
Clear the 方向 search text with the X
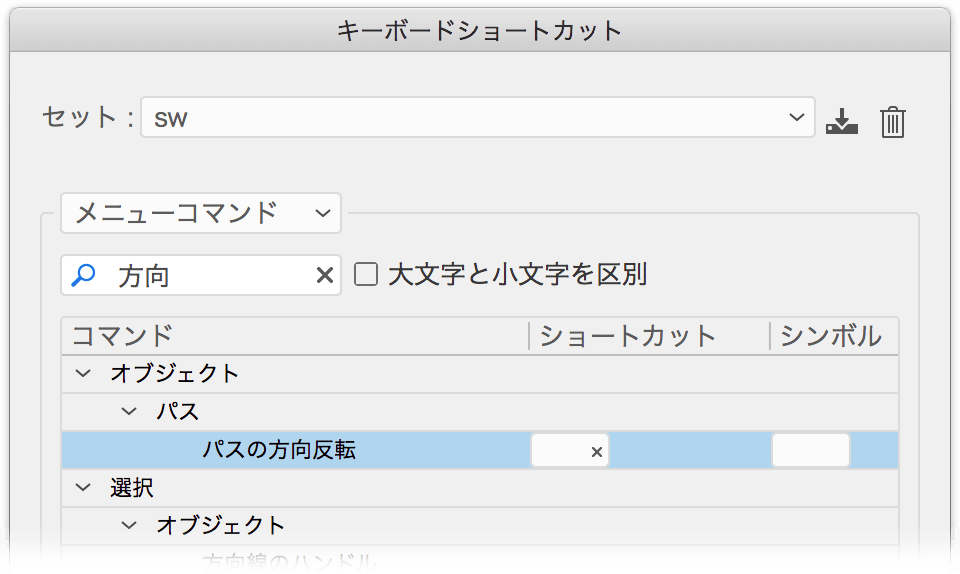pos(324,275)
